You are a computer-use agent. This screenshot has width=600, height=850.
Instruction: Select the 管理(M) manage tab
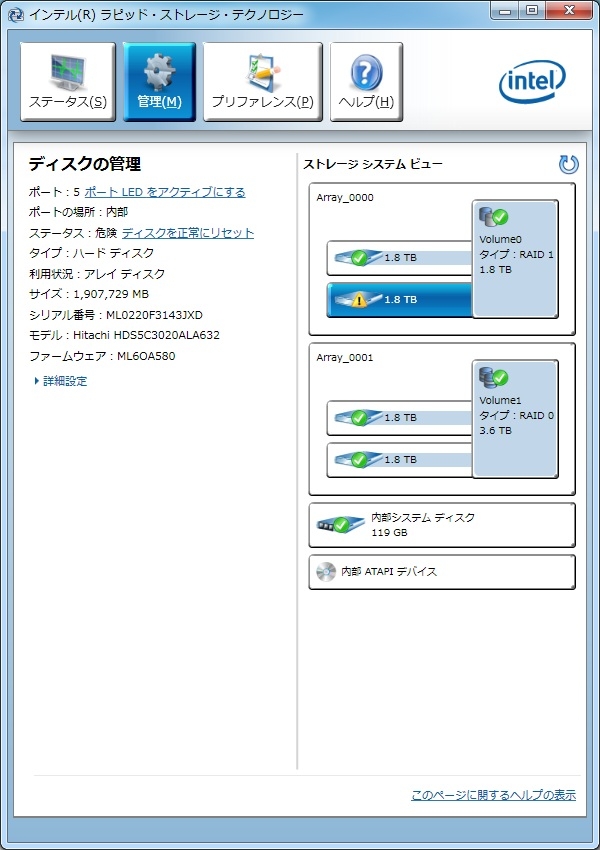pos(159,81)
